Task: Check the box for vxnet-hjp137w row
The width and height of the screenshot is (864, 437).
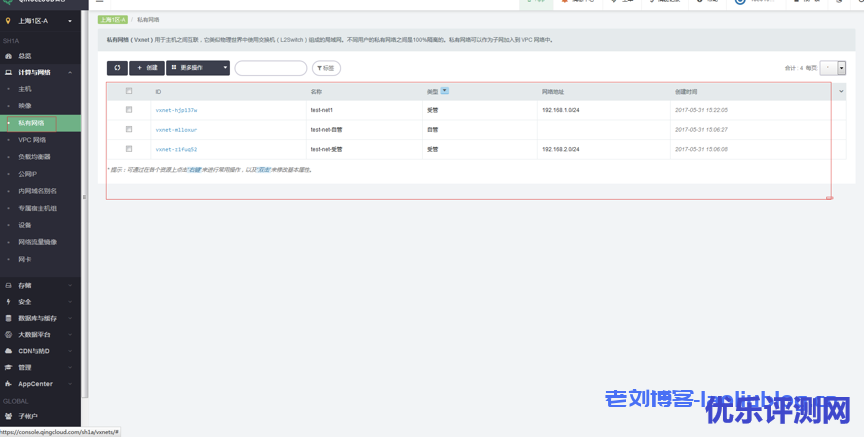Action: [129, 110]
